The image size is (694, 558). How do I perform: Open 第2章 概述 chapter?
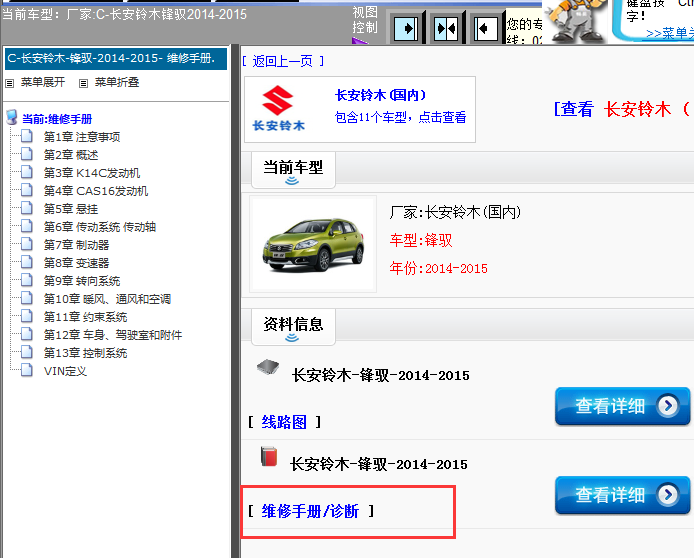71,155
